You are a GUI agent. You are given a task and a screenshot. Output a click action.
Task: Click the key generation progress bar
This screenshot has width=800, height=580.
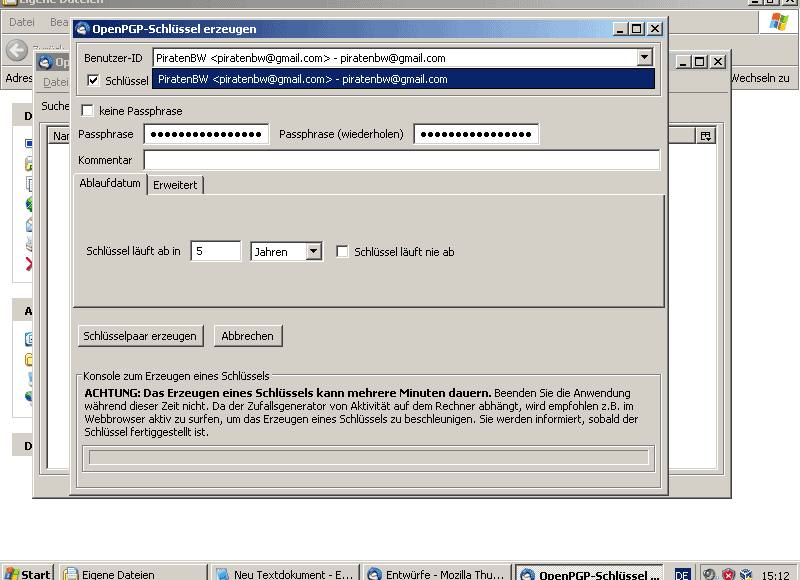368,457
